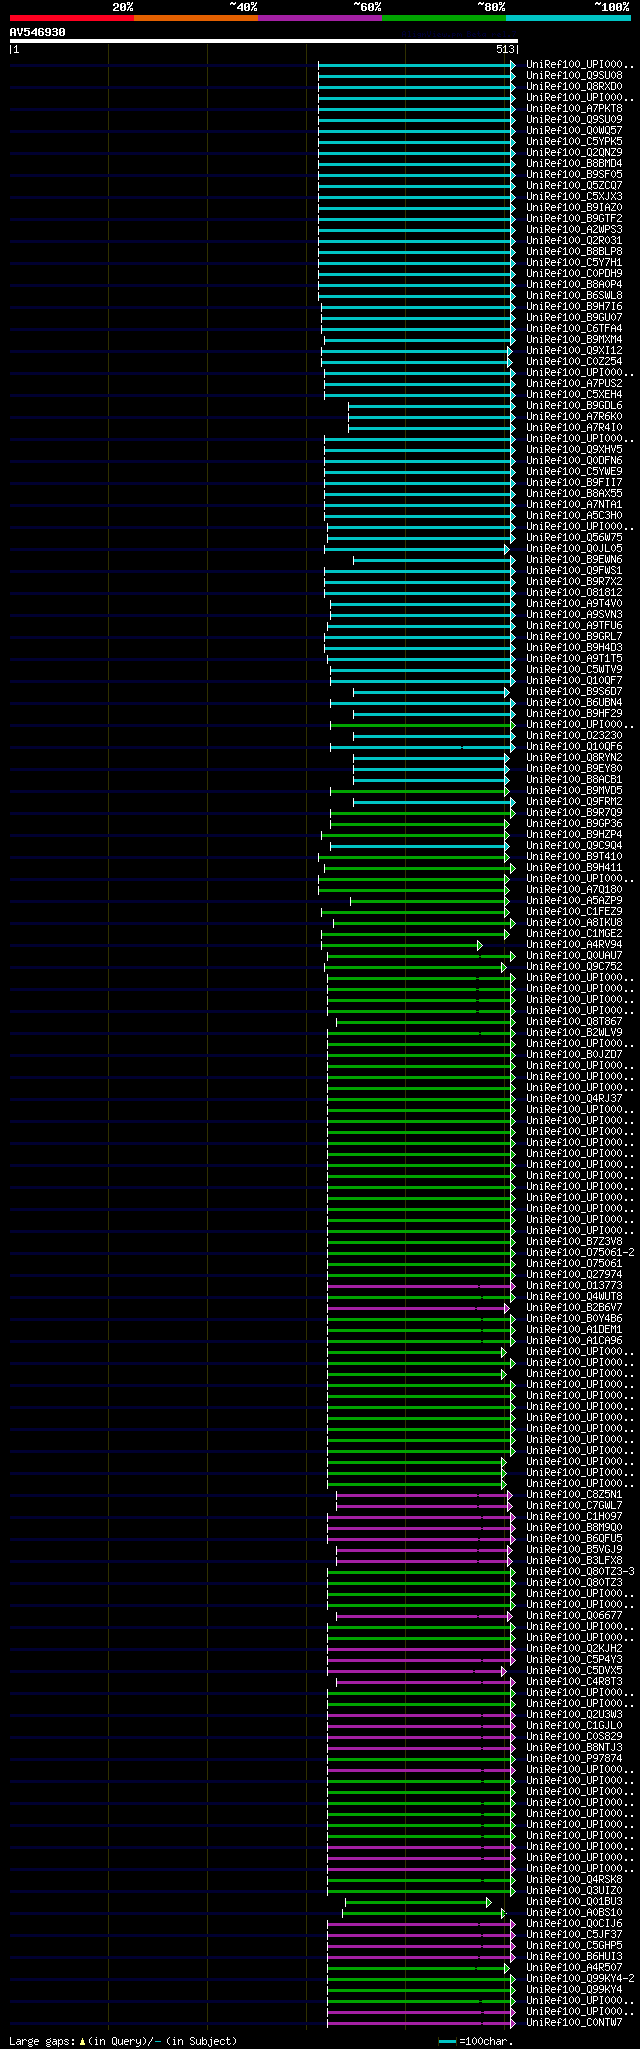Select hit label UniRef100_B9GDL6
Image resolution: width=640 pixels, height=2049 pixels.
coord(574,406)
